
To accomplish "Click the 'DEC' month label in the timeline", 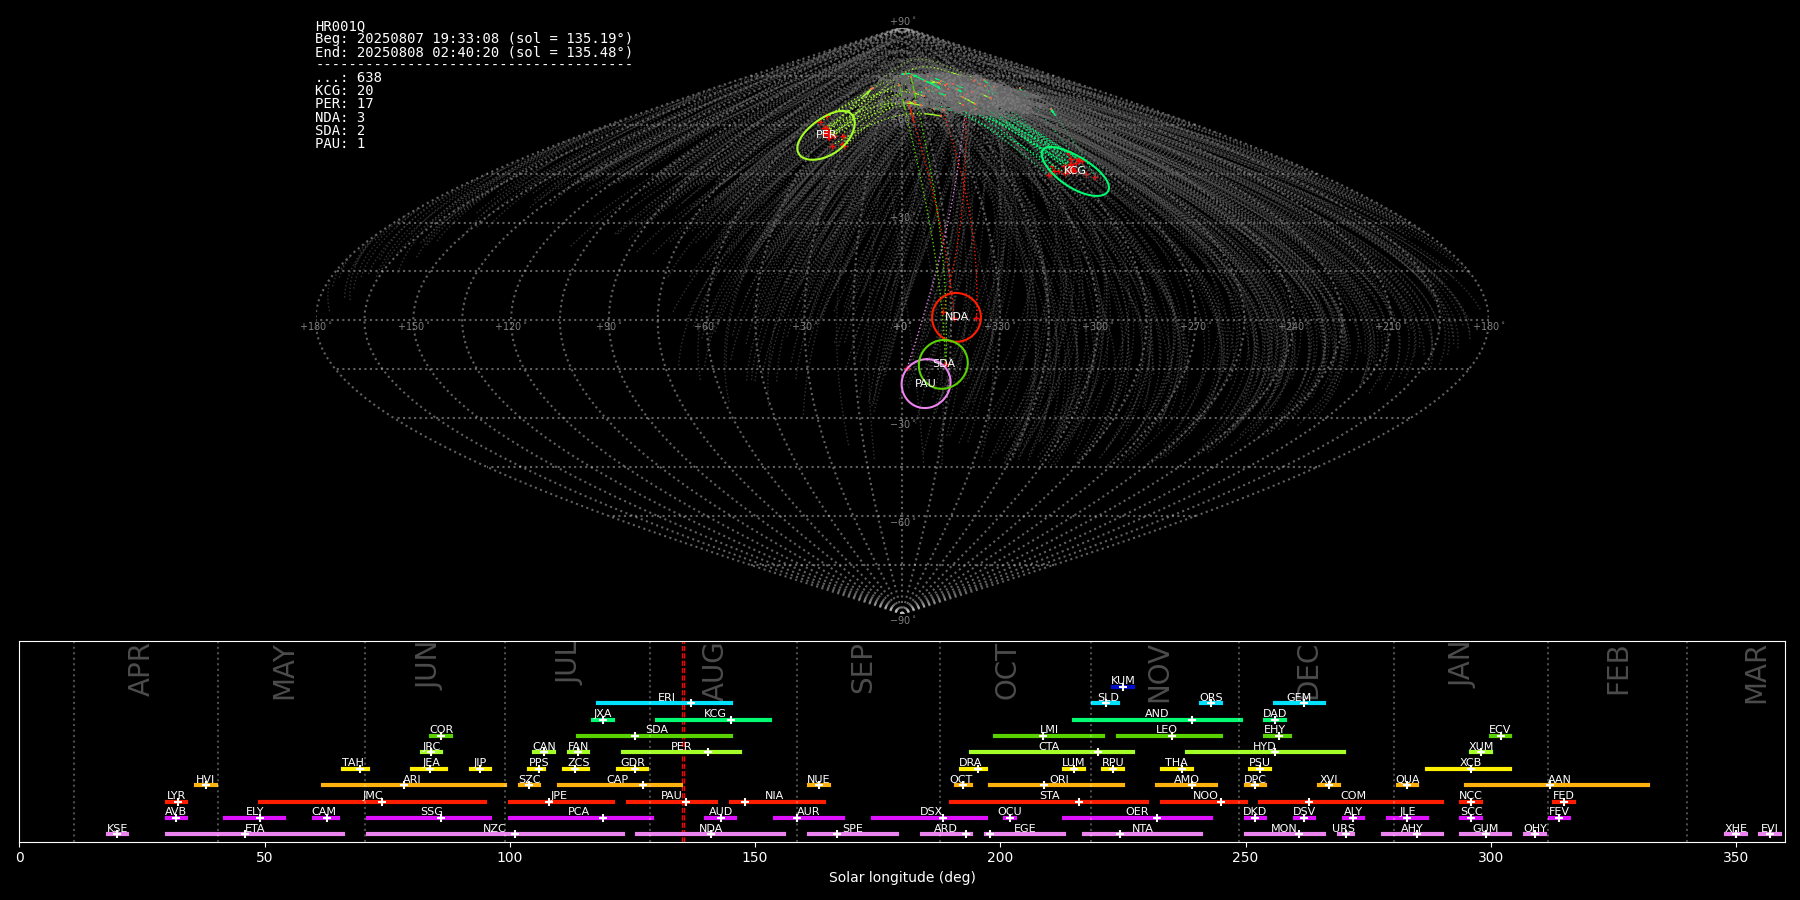I will click(x=1308, y=672).
